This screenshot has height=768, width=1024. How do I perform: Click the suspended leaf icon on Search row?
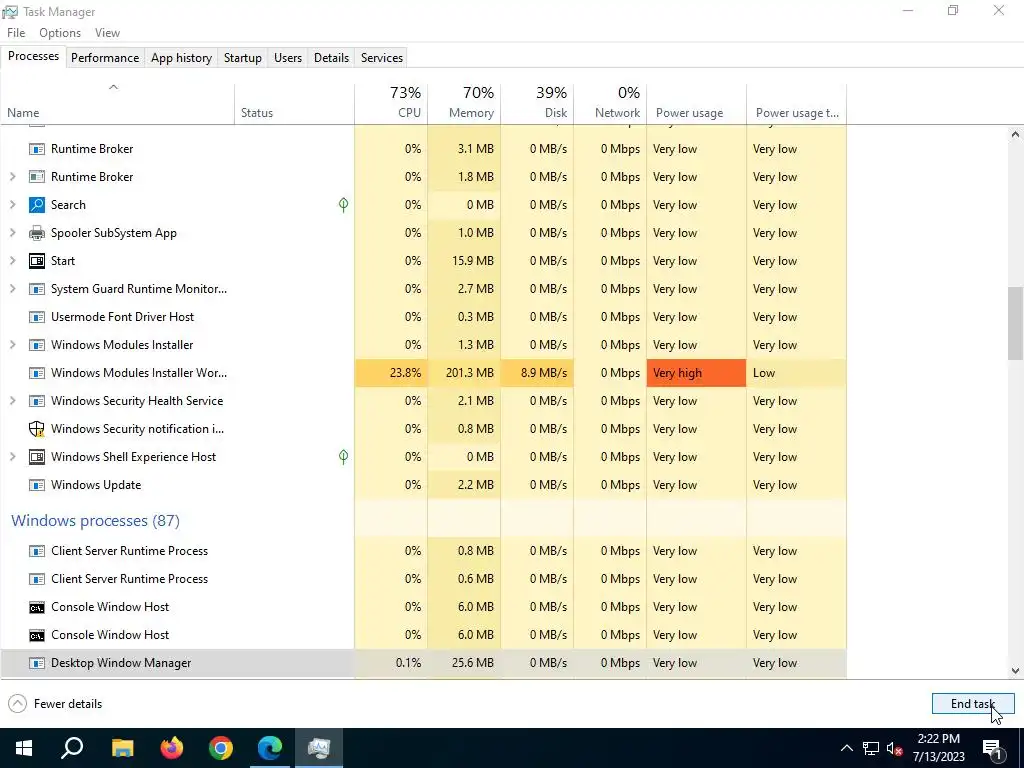[344, 205]
